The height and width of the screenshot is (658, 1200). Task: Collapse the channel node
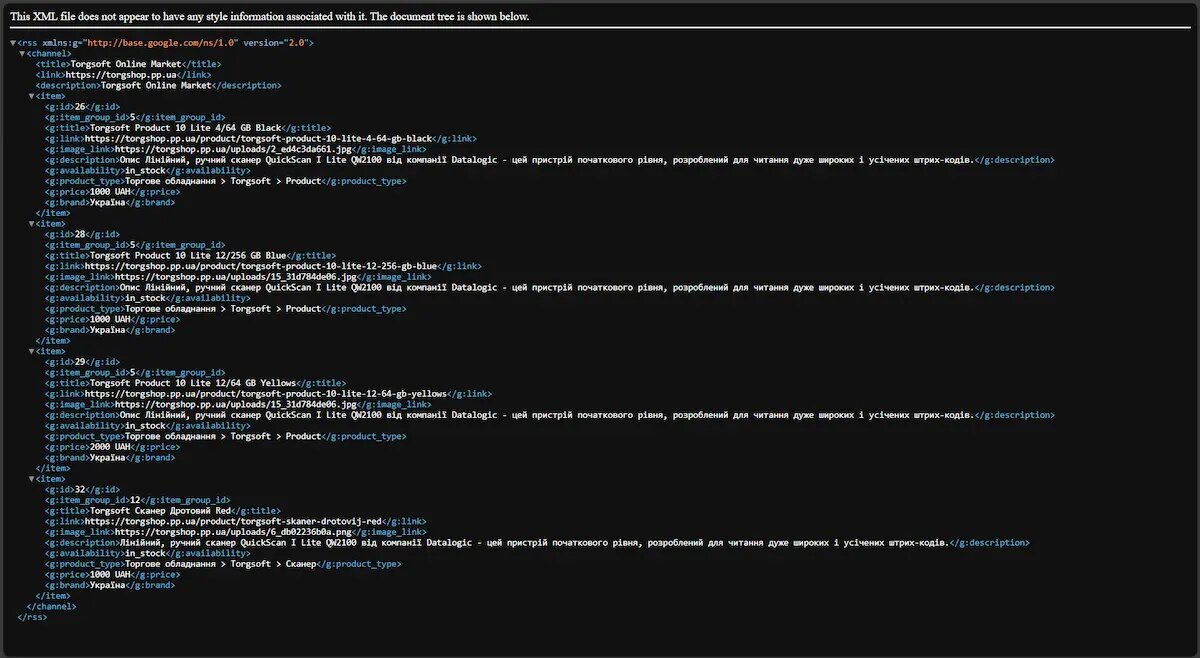(22, 53)
